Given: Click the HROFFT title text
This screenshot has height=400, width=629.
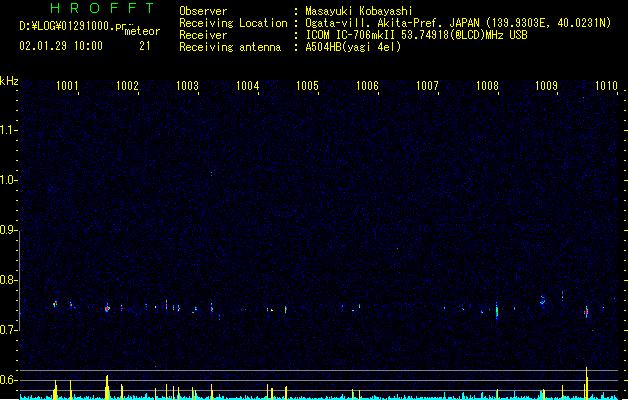Looking at the screenshot, I should (x=102, y=8).
